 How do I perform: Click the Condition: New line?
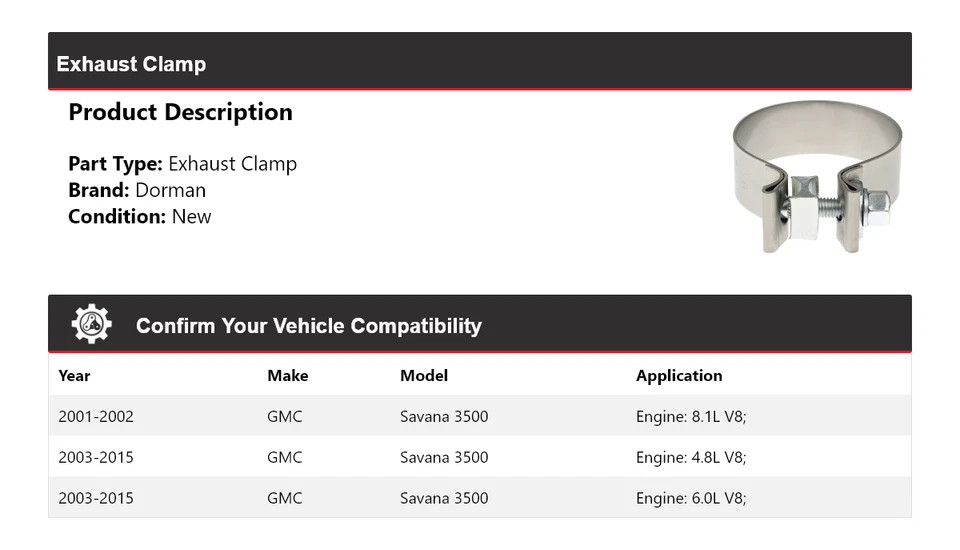[x=140, y=216]
